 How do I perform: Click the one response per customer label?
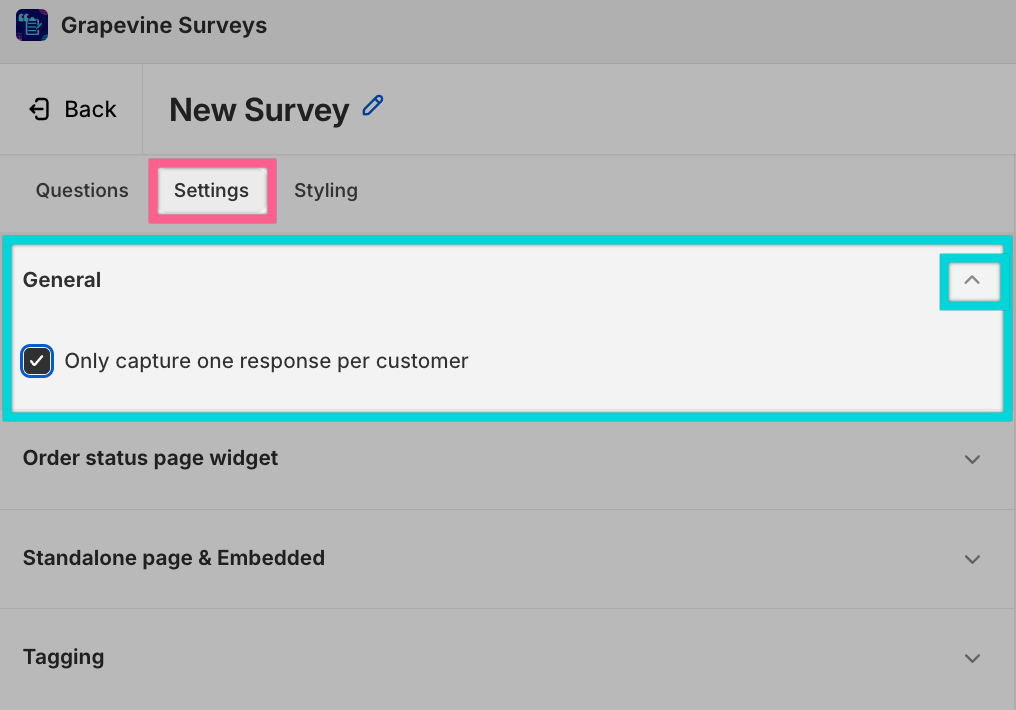pyautogui.click(x=266, y=361)
